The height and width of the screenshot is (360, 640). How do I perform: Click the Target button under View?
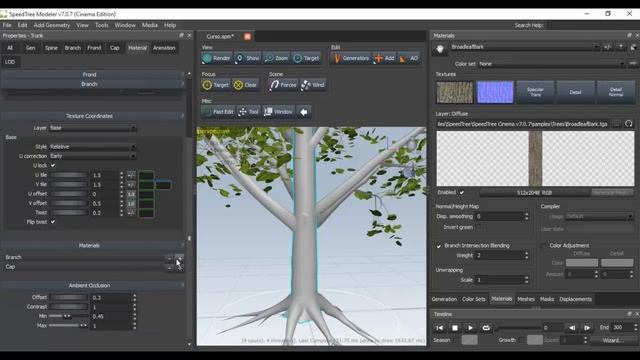(x=306, y=58)
